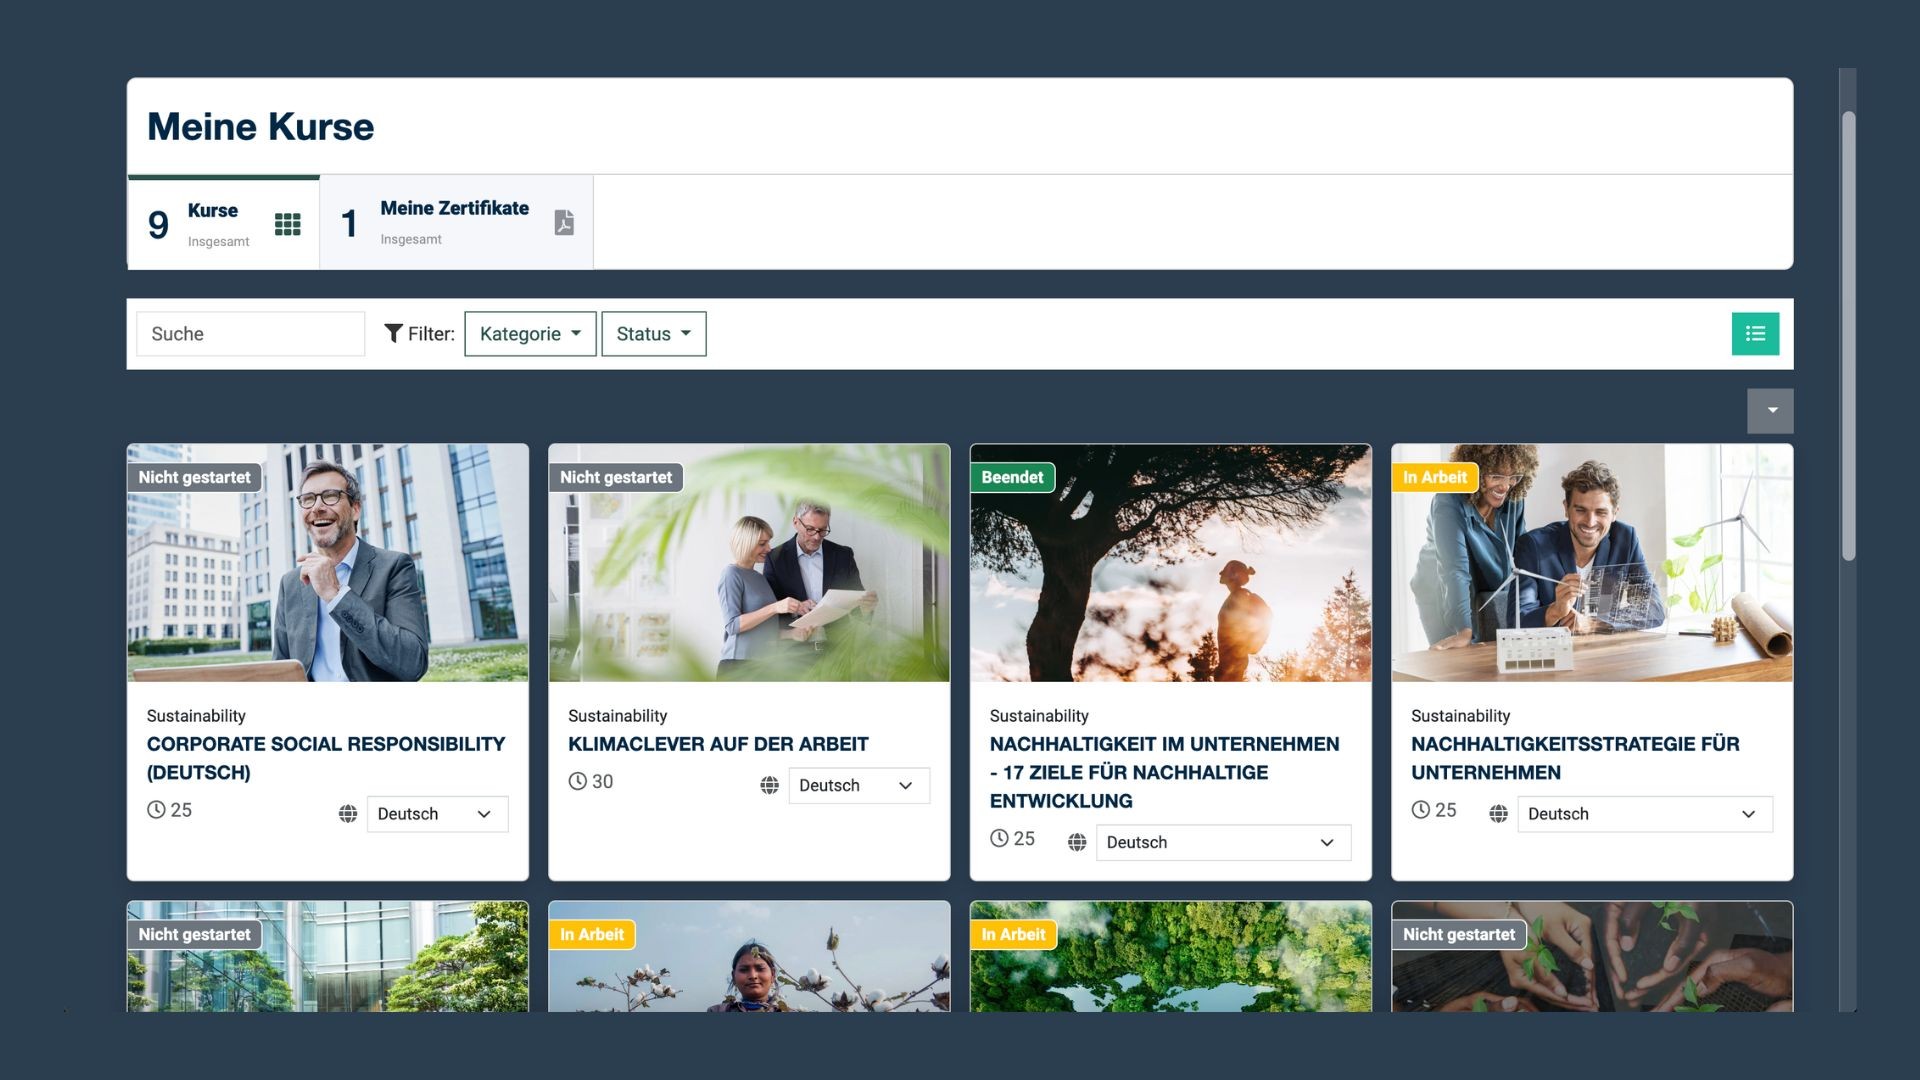Viewport: 1920px width, 1080px height.
Task: Open Corporate Social Responsibility (Deutsch) course title
Action: click(x=326, y=758)
